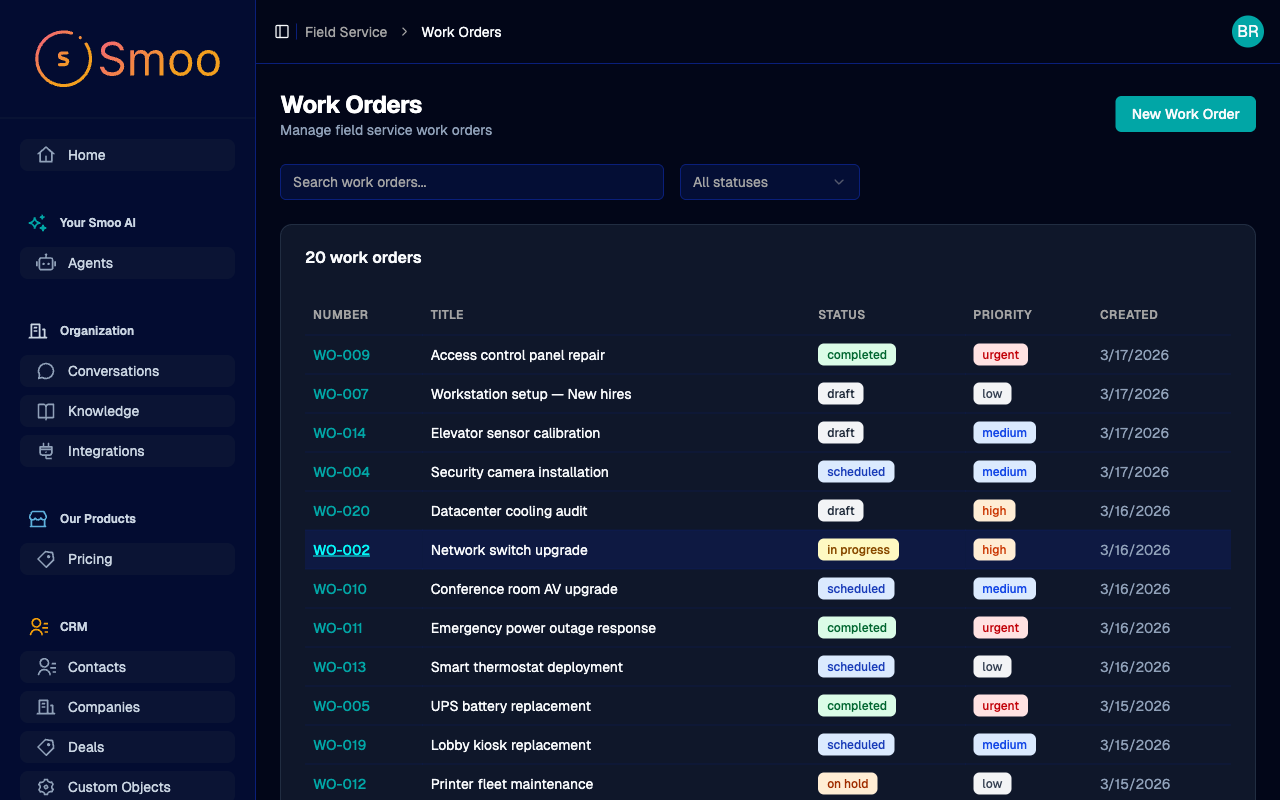Go to Field Service breadcrumb
1280x800 pixels.
346,32
